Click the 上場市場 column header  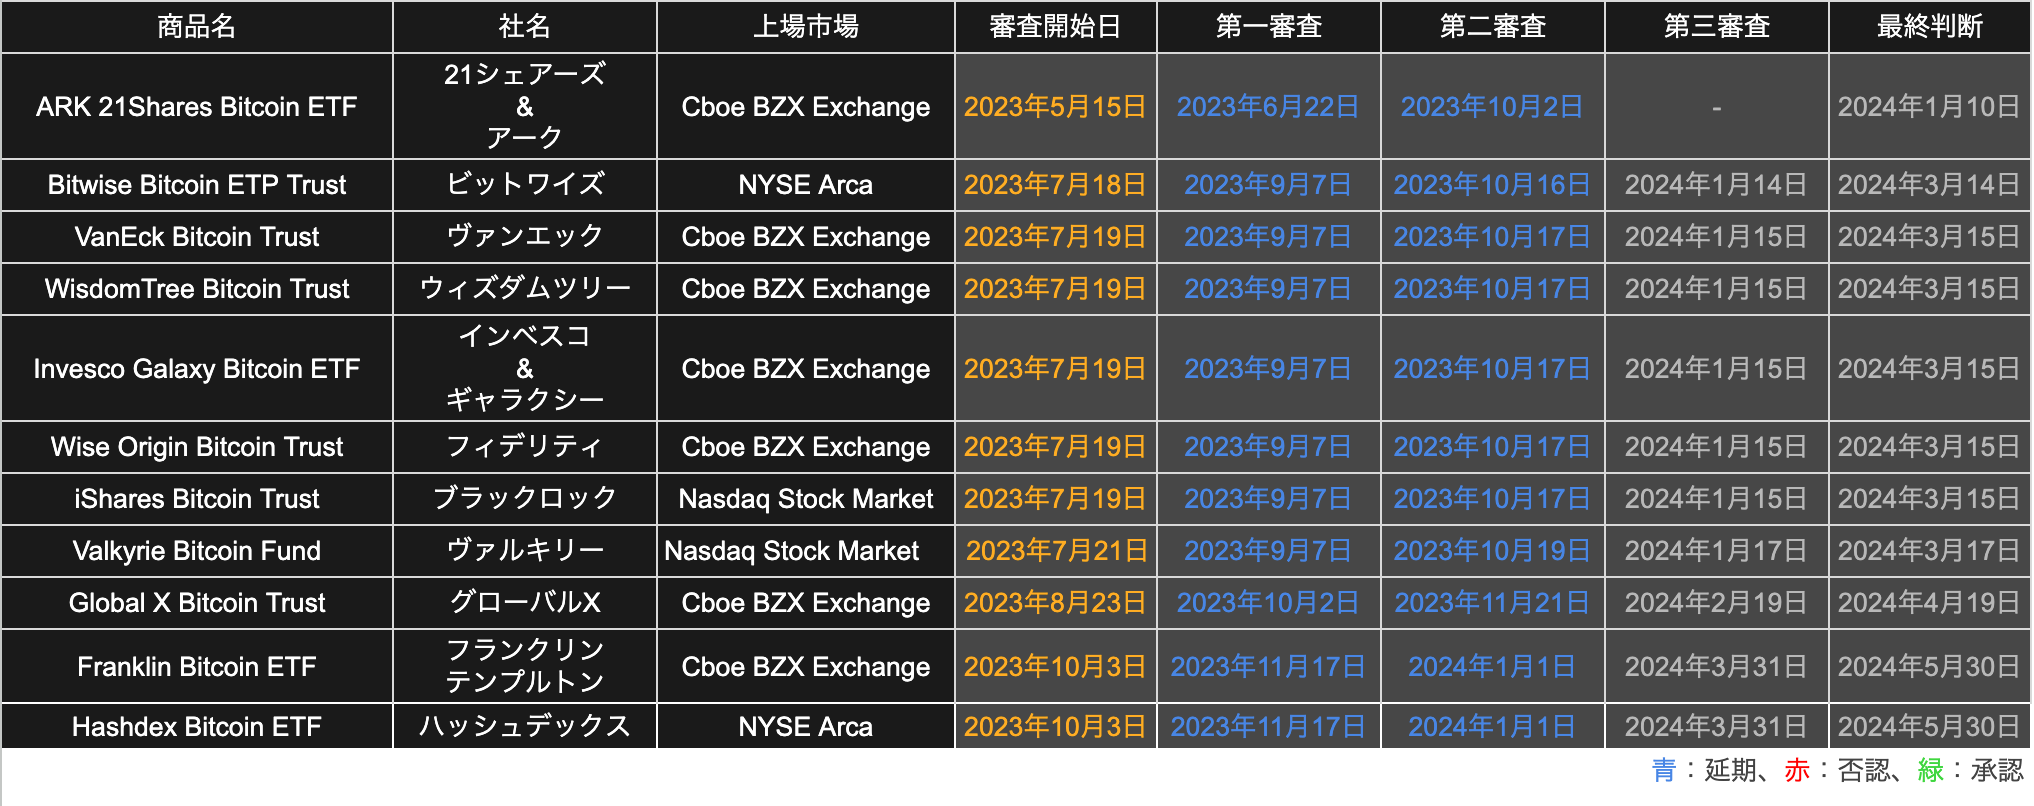point(805,27)
